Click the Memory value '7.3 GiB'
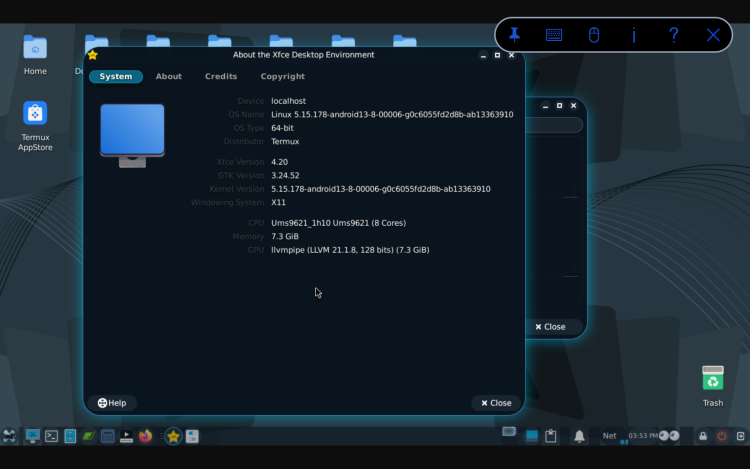The height and width of the screenshot is (469, 750). coord(285,236)
